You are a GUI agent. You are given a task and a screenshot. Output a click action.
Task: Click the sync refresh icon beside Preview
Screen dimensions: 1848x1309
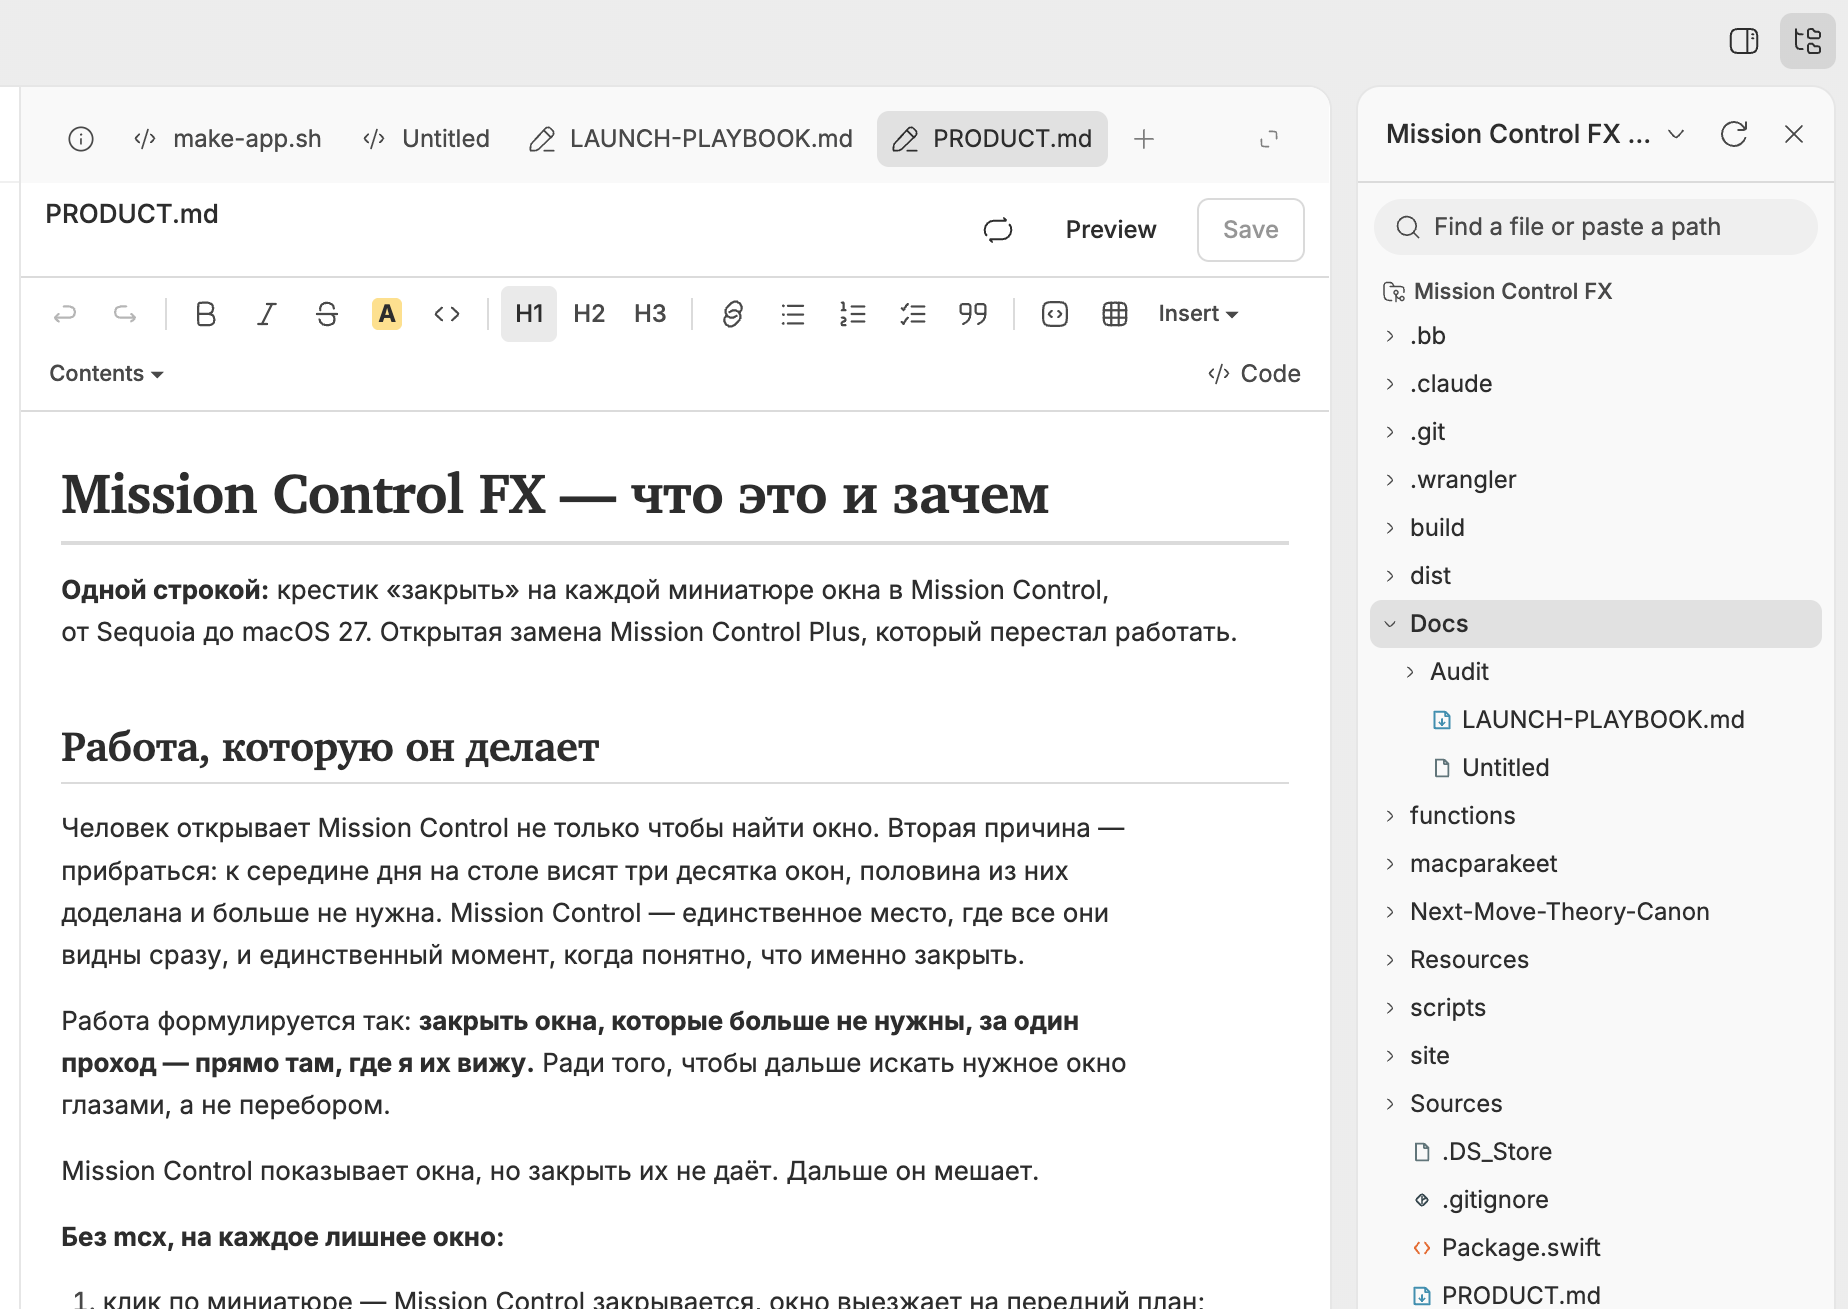[998, 230]
